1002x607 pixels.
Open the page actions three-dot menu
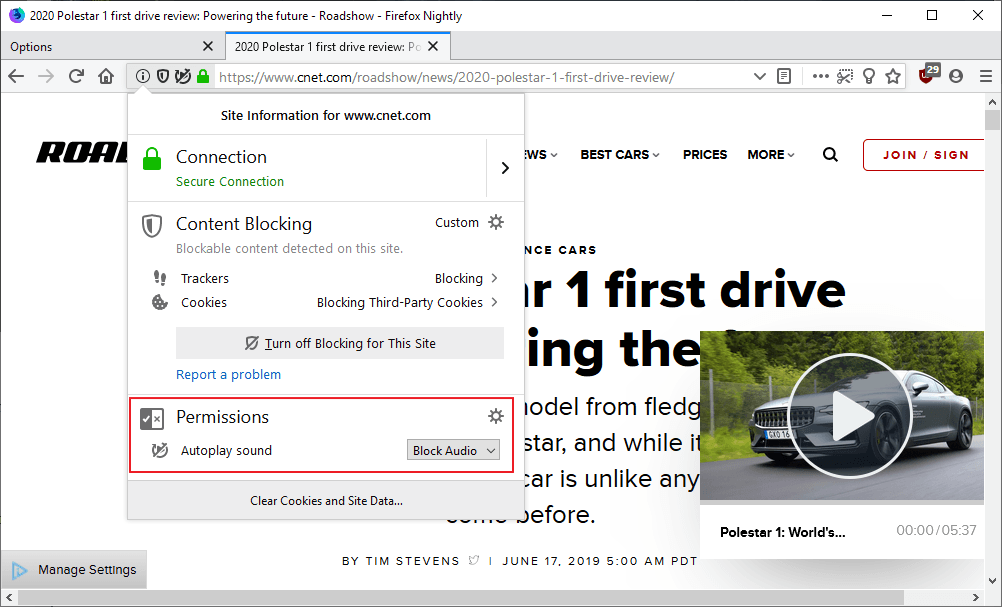[x=821, y=77]
